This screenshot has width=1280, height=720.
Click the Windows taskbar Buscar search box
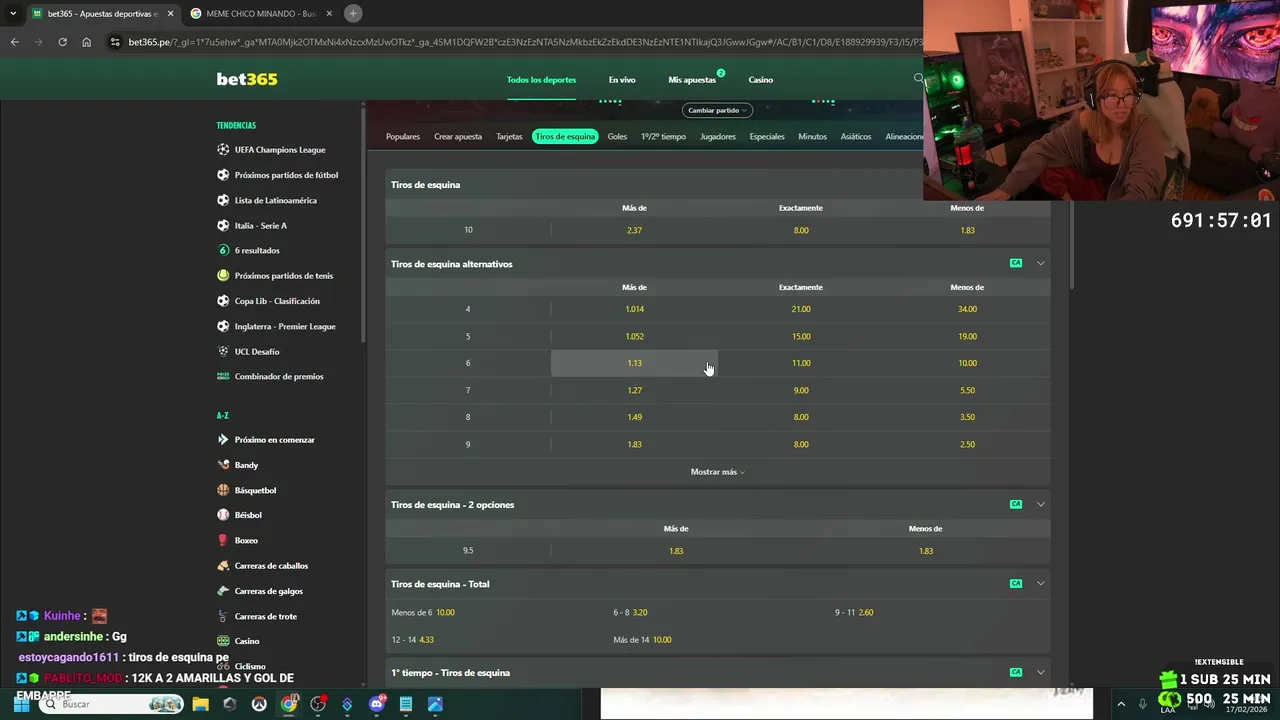[x=112, y=704]
